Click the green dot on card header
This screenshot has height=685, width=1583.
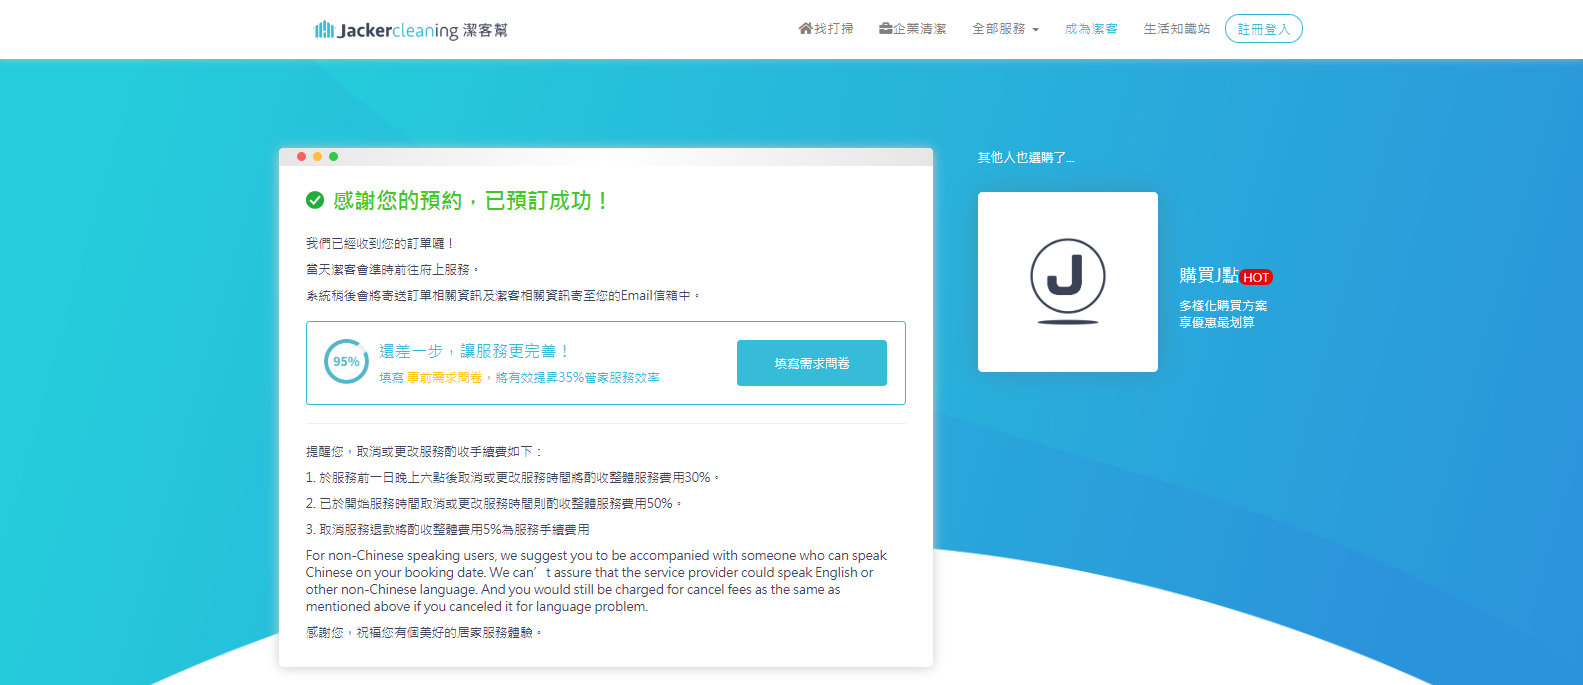pos(333,156)
